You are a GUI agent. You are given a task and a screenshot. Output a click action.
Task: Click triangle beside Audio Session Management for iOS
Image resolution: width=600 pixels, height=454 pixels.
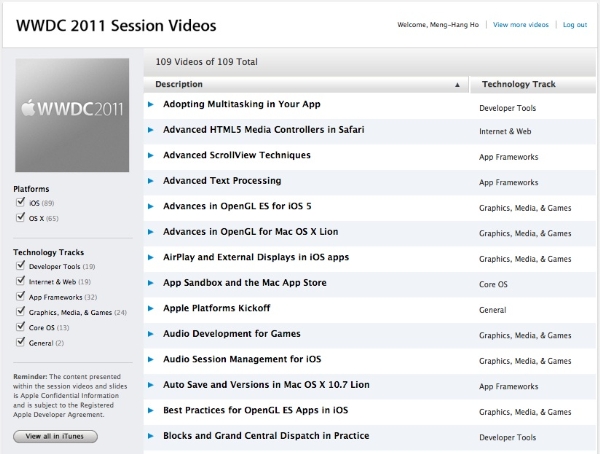(x=151, y=359)
